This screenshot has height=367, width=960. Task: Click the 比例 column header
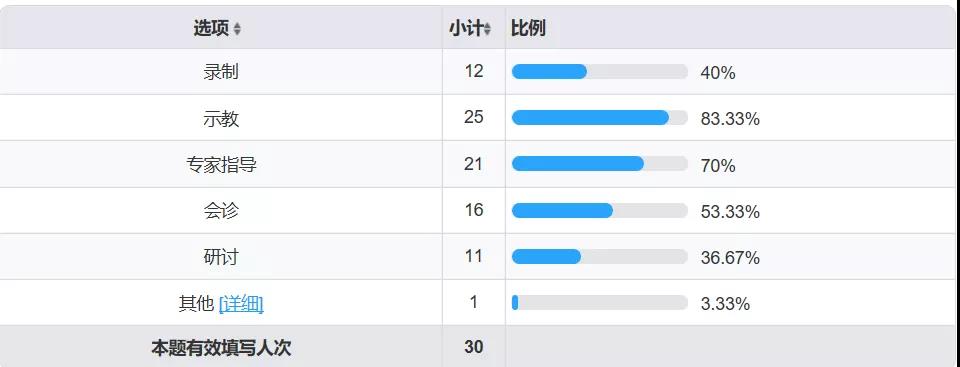coord(732,28)
